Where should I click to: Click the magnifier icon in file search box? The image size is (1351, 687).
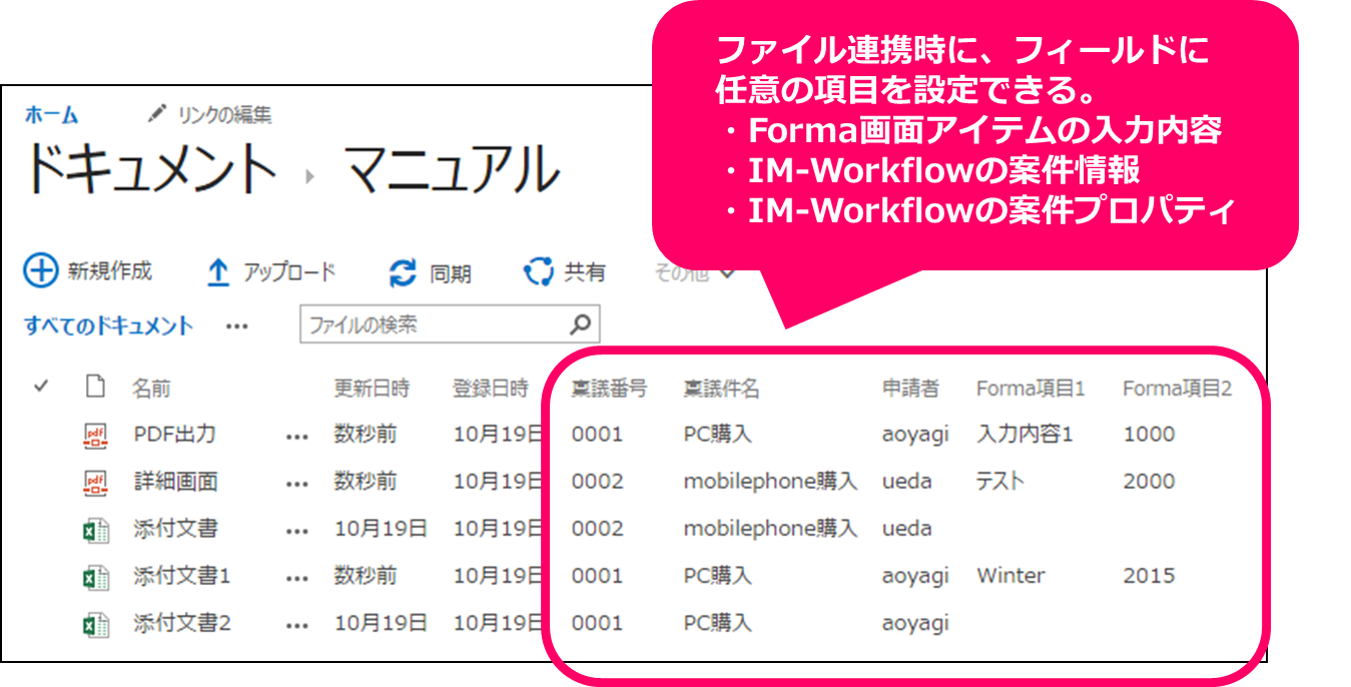579,324
